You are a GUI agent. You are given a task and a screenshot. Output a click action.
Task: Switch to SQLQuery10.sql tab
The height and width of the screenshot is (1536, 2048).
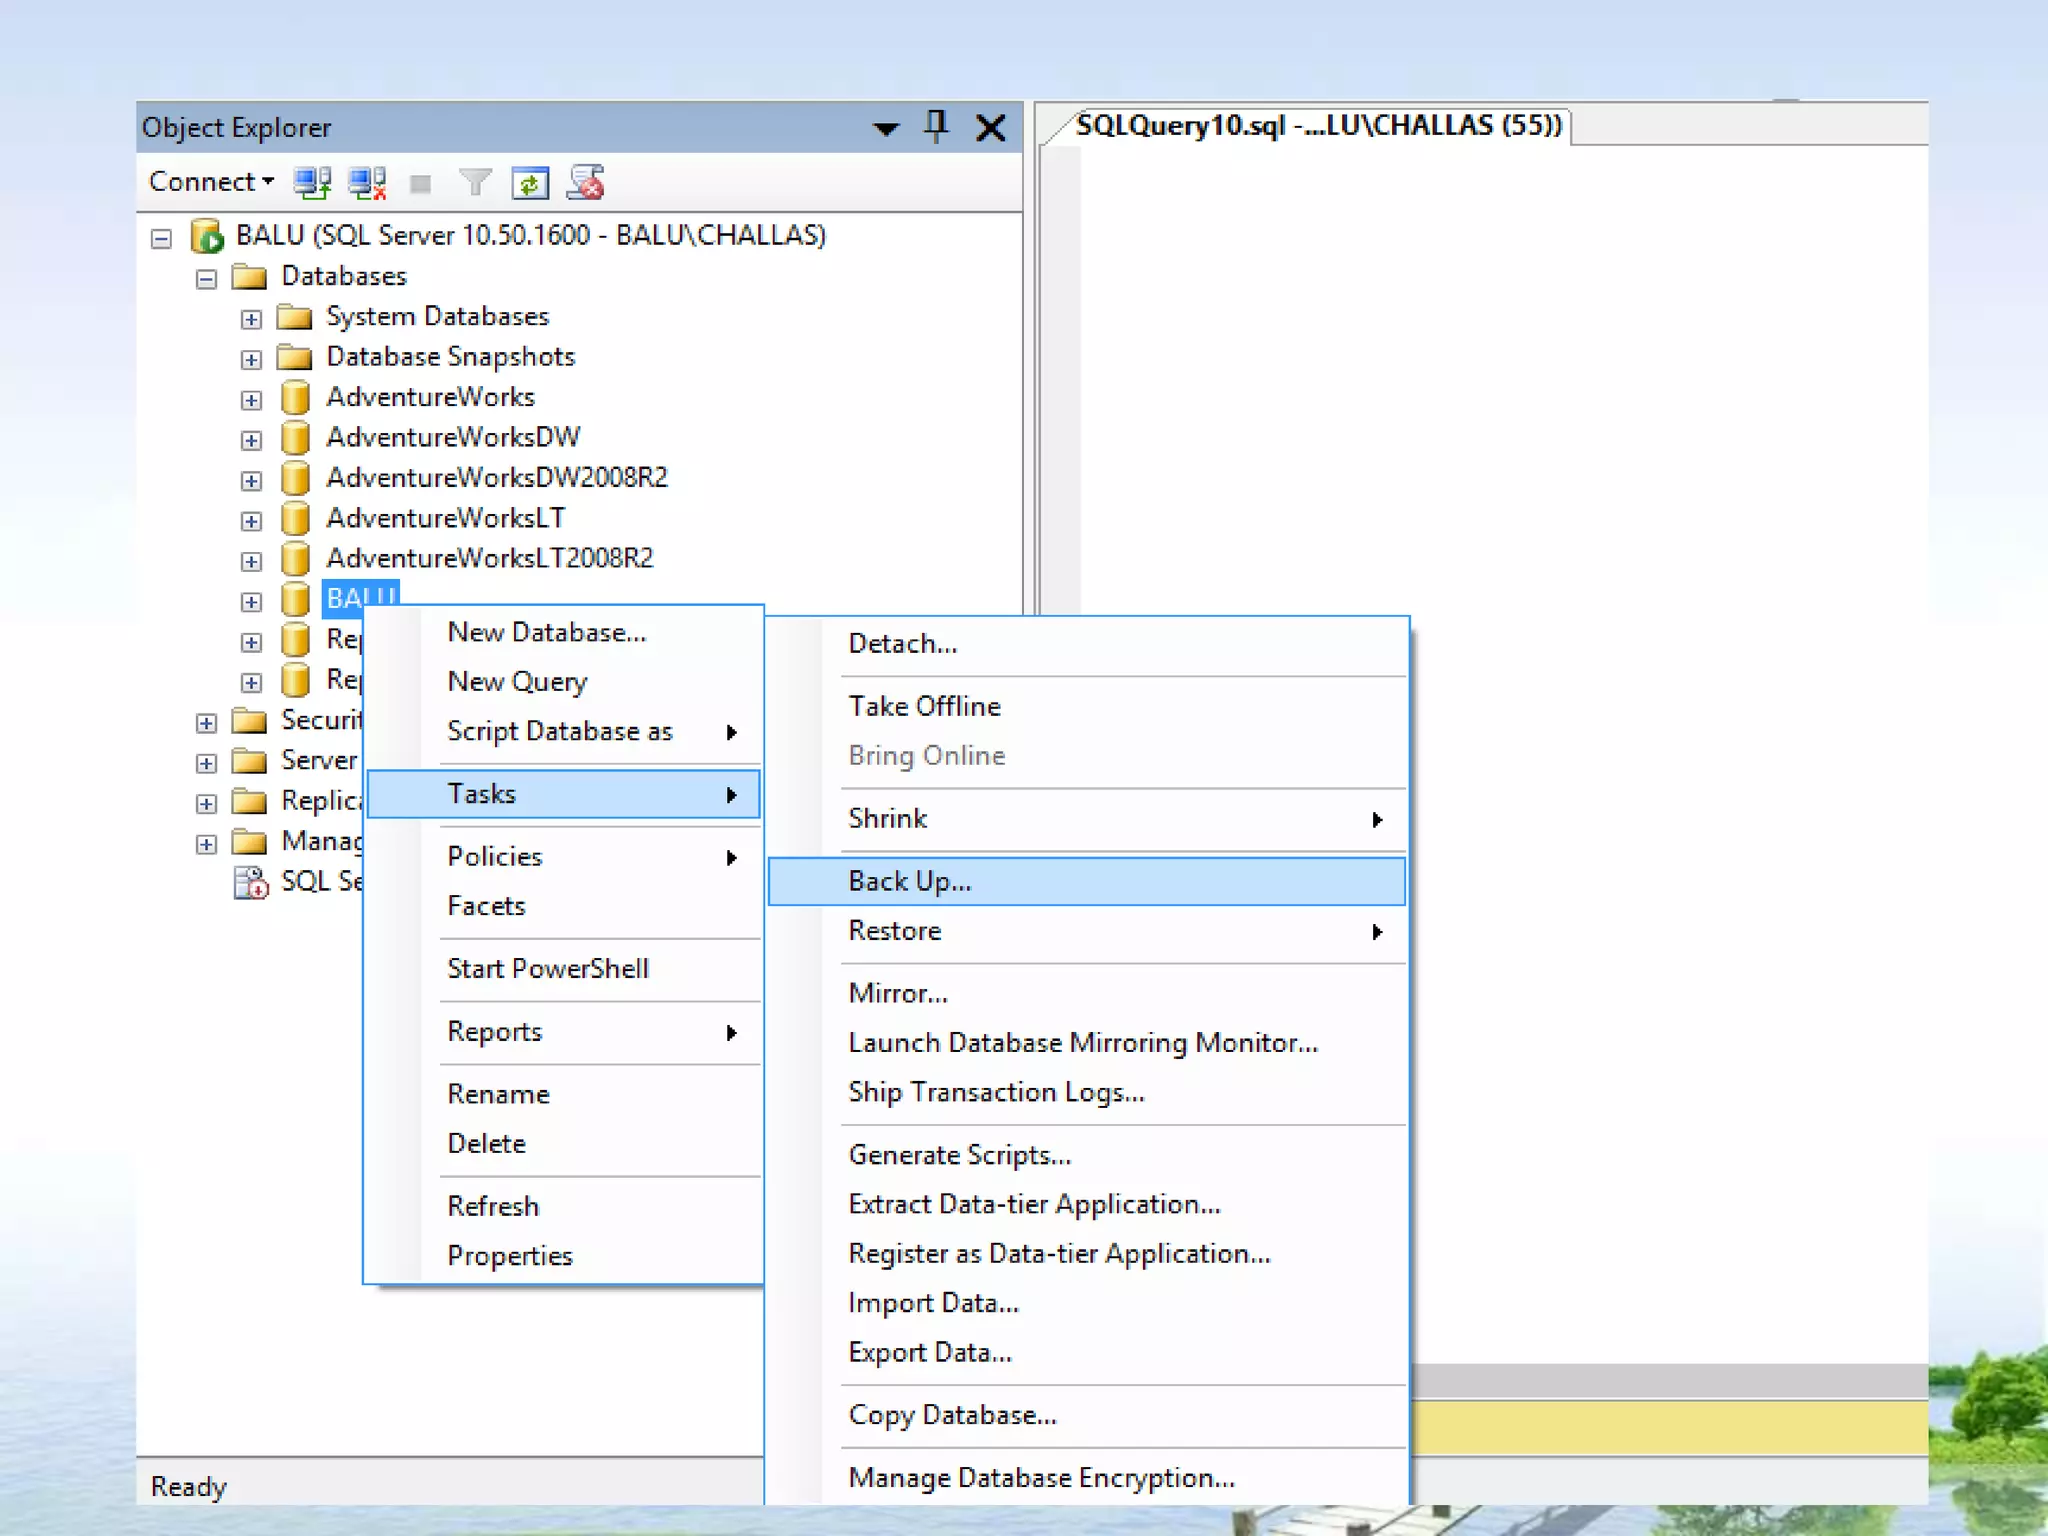pyautogui.click(x=1318, y=125)
